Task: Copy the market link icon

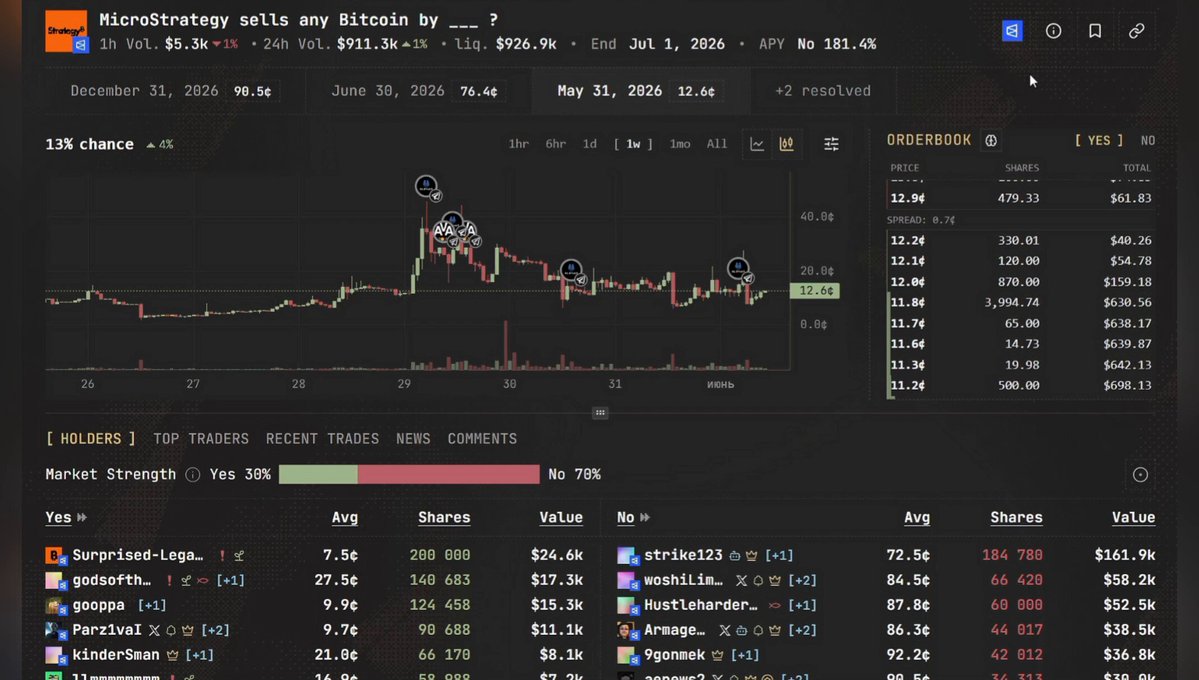Action: [x=1136, y=31]
